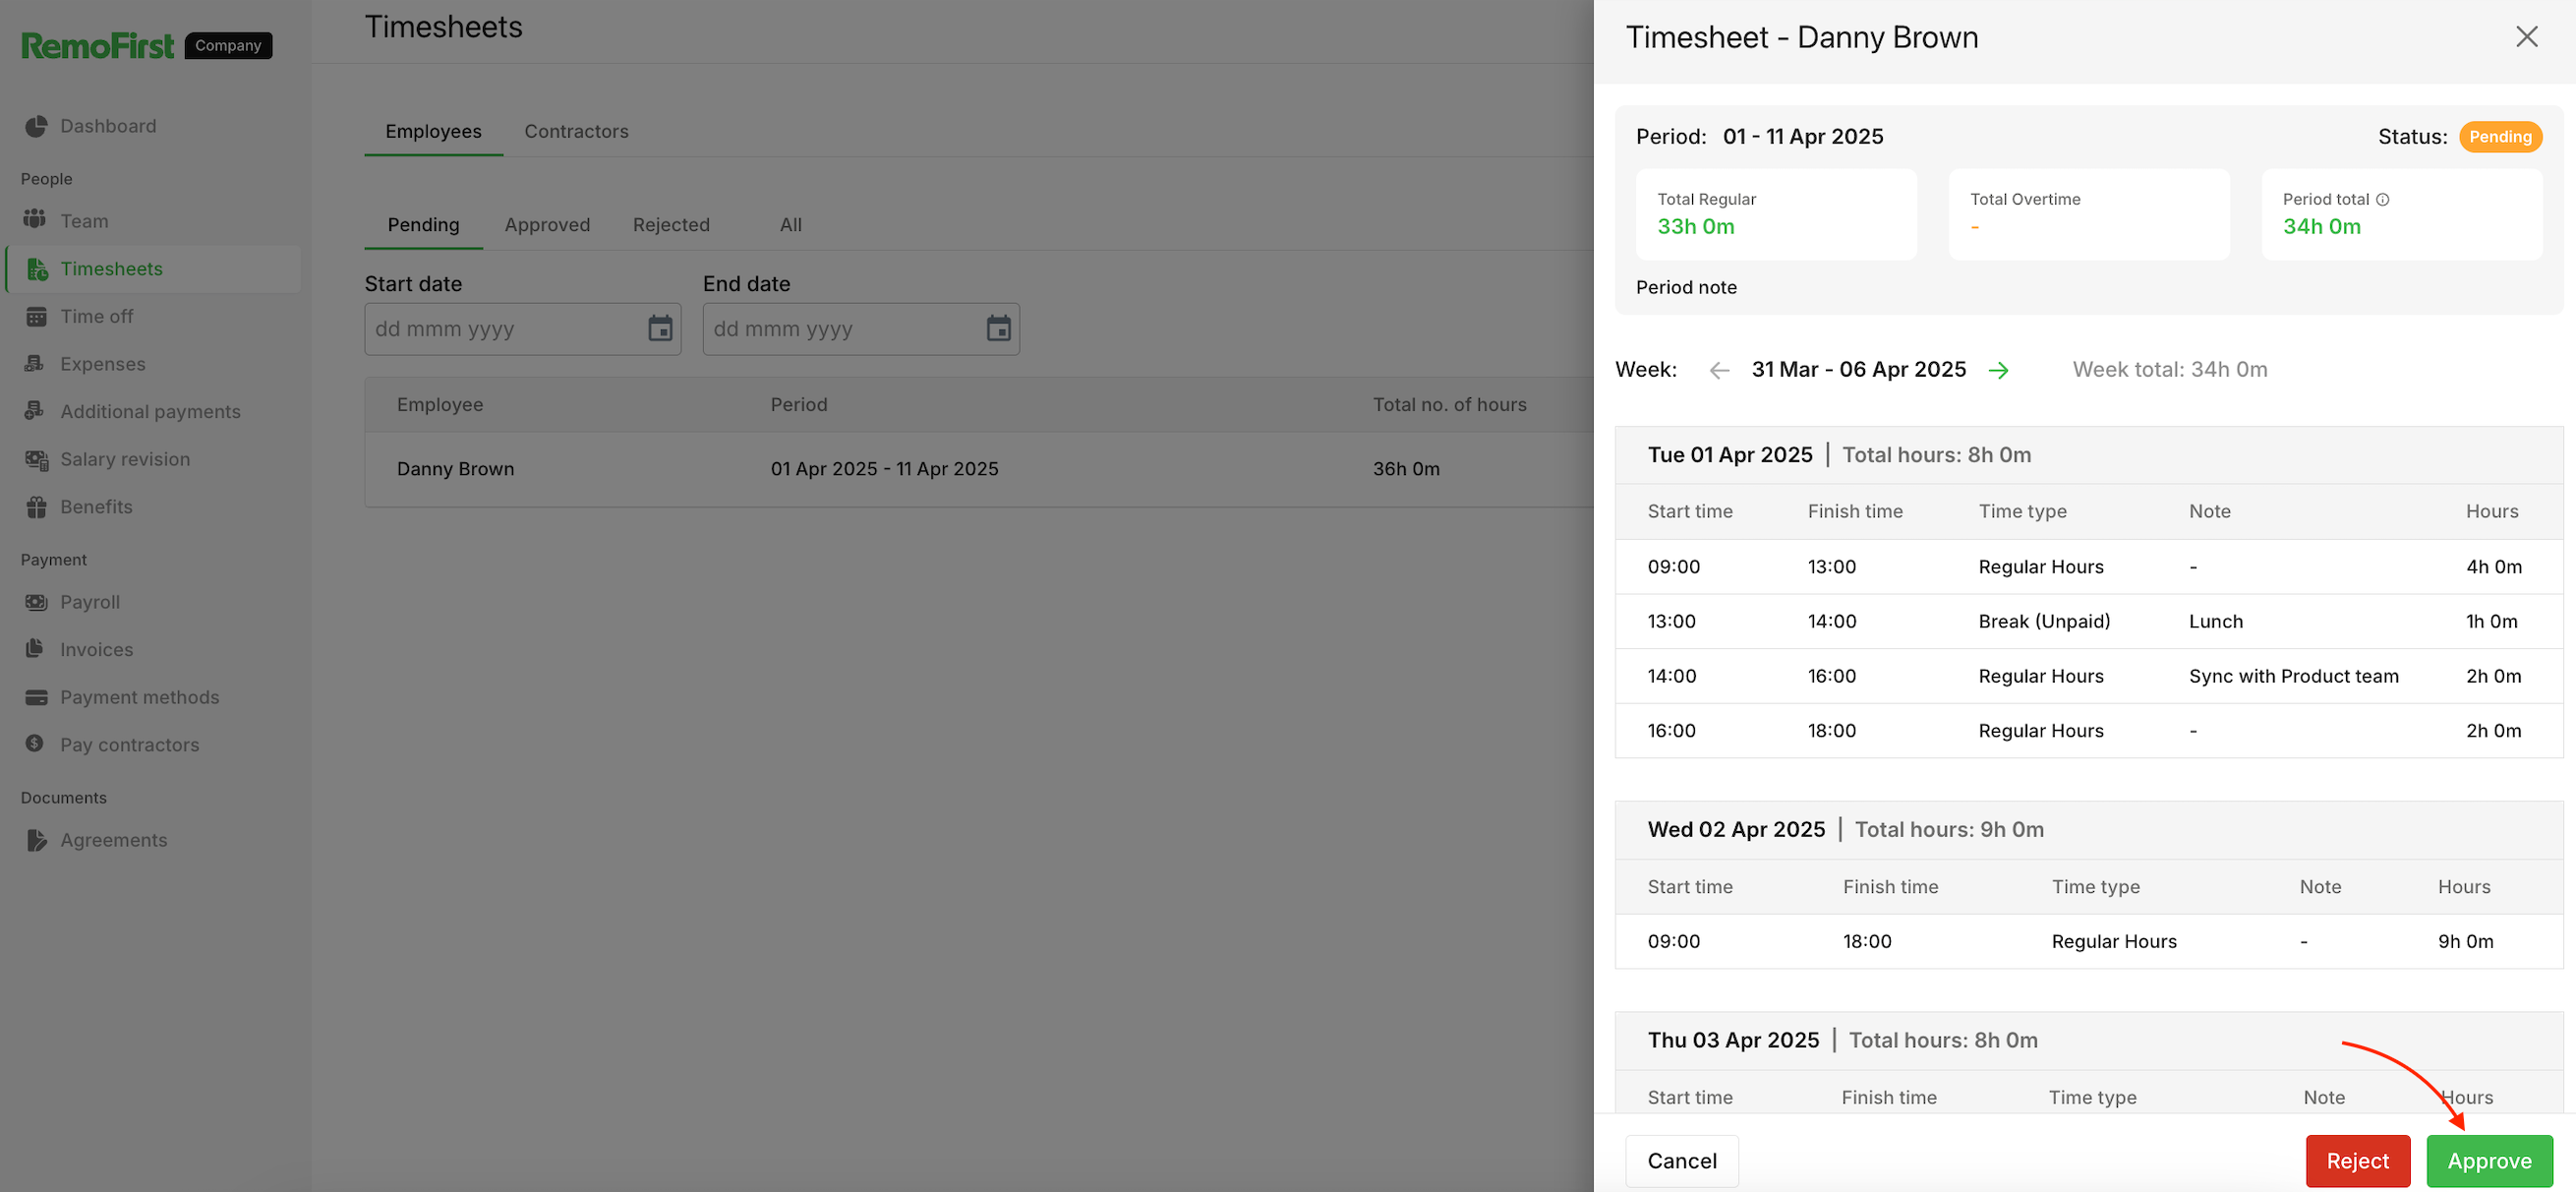2576x1192 pixels.
Task: Click the 'Lunch' note in break row
Action: [2215, 621]
